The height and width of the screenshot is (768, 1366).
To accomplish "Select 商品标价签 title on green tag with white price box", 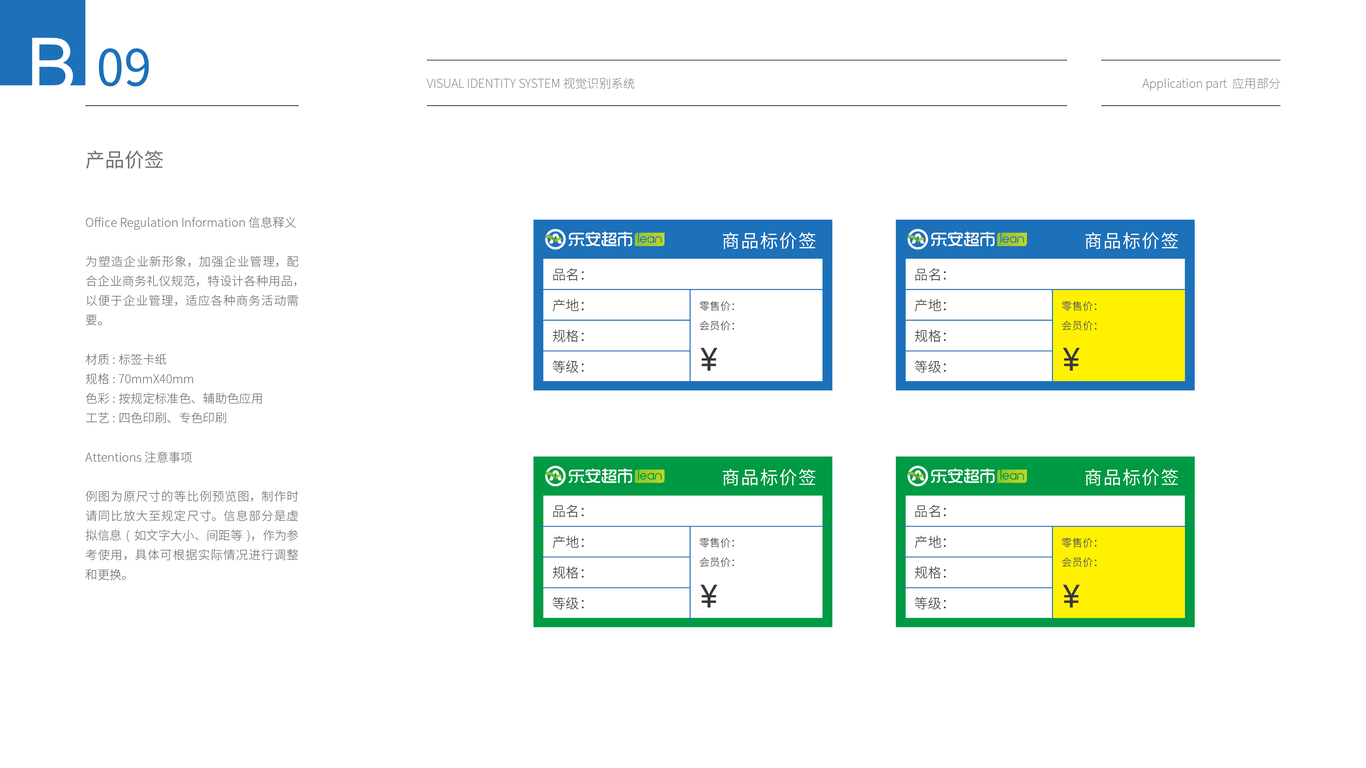I will point(769,478).
